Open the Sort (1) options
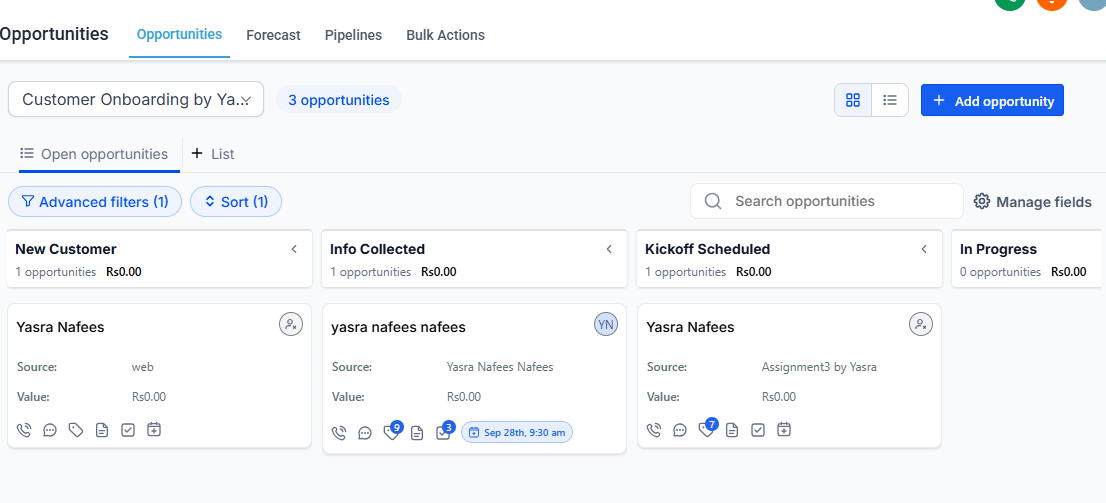The width and height of the screenshot is (1106, 503). click(236, 202)
